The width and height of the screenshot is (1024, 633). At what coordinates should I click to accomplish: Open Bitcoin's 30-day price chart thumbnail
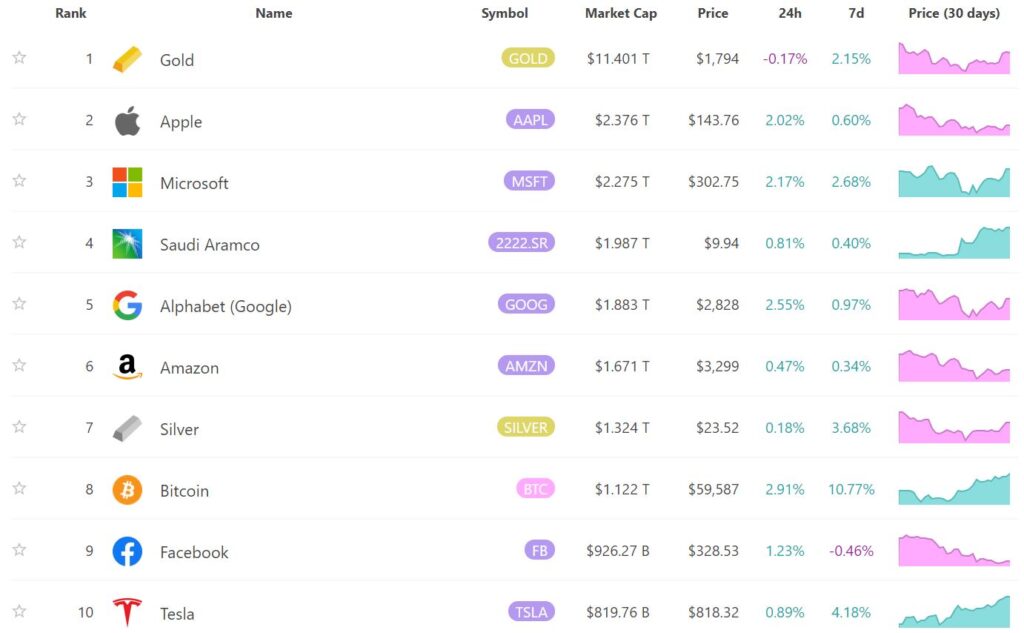point(954,489)
